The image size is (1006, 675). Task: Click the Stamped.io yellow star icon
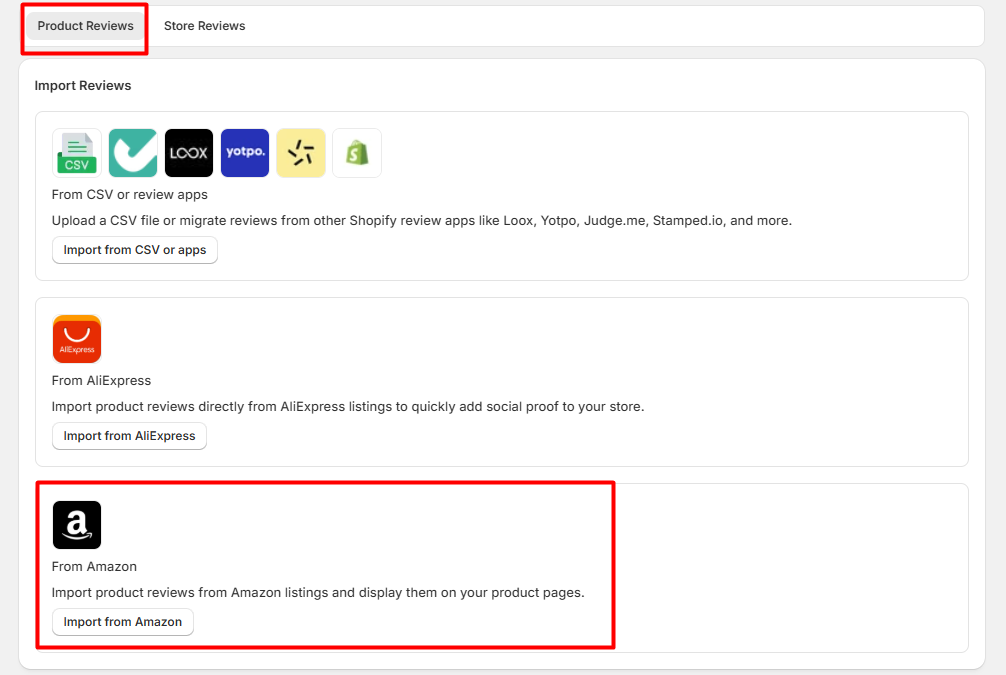point(301,153)
